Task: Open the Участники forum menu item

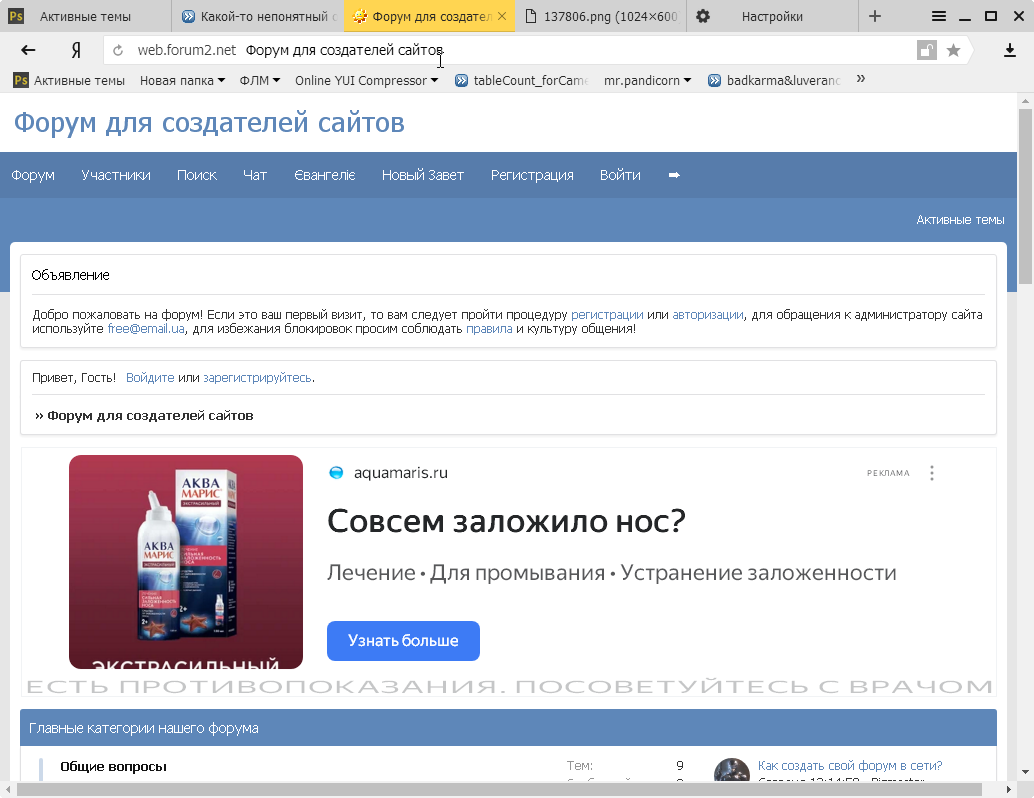Action: point(116,175)
